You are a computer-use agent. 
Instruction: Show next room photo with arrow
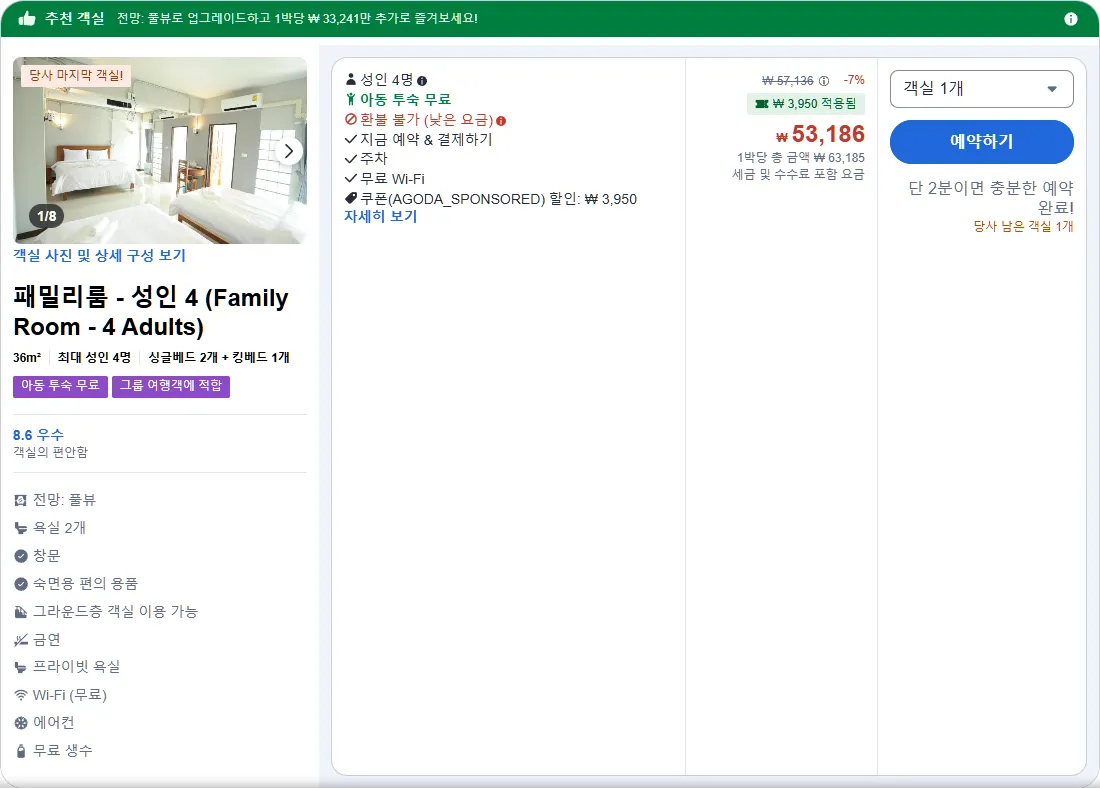(288, 151)
